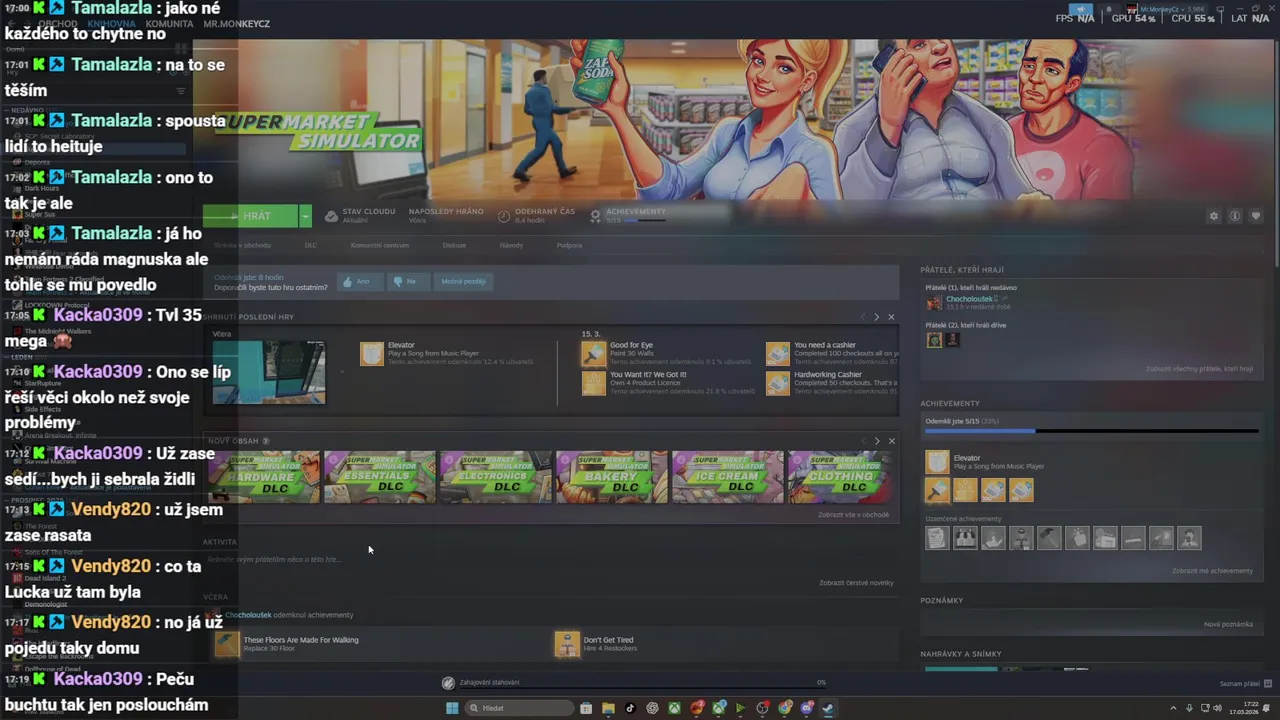Click first locked achievement icon
The width and height of the screenshot is (1280, 720).
click(937, 538)
